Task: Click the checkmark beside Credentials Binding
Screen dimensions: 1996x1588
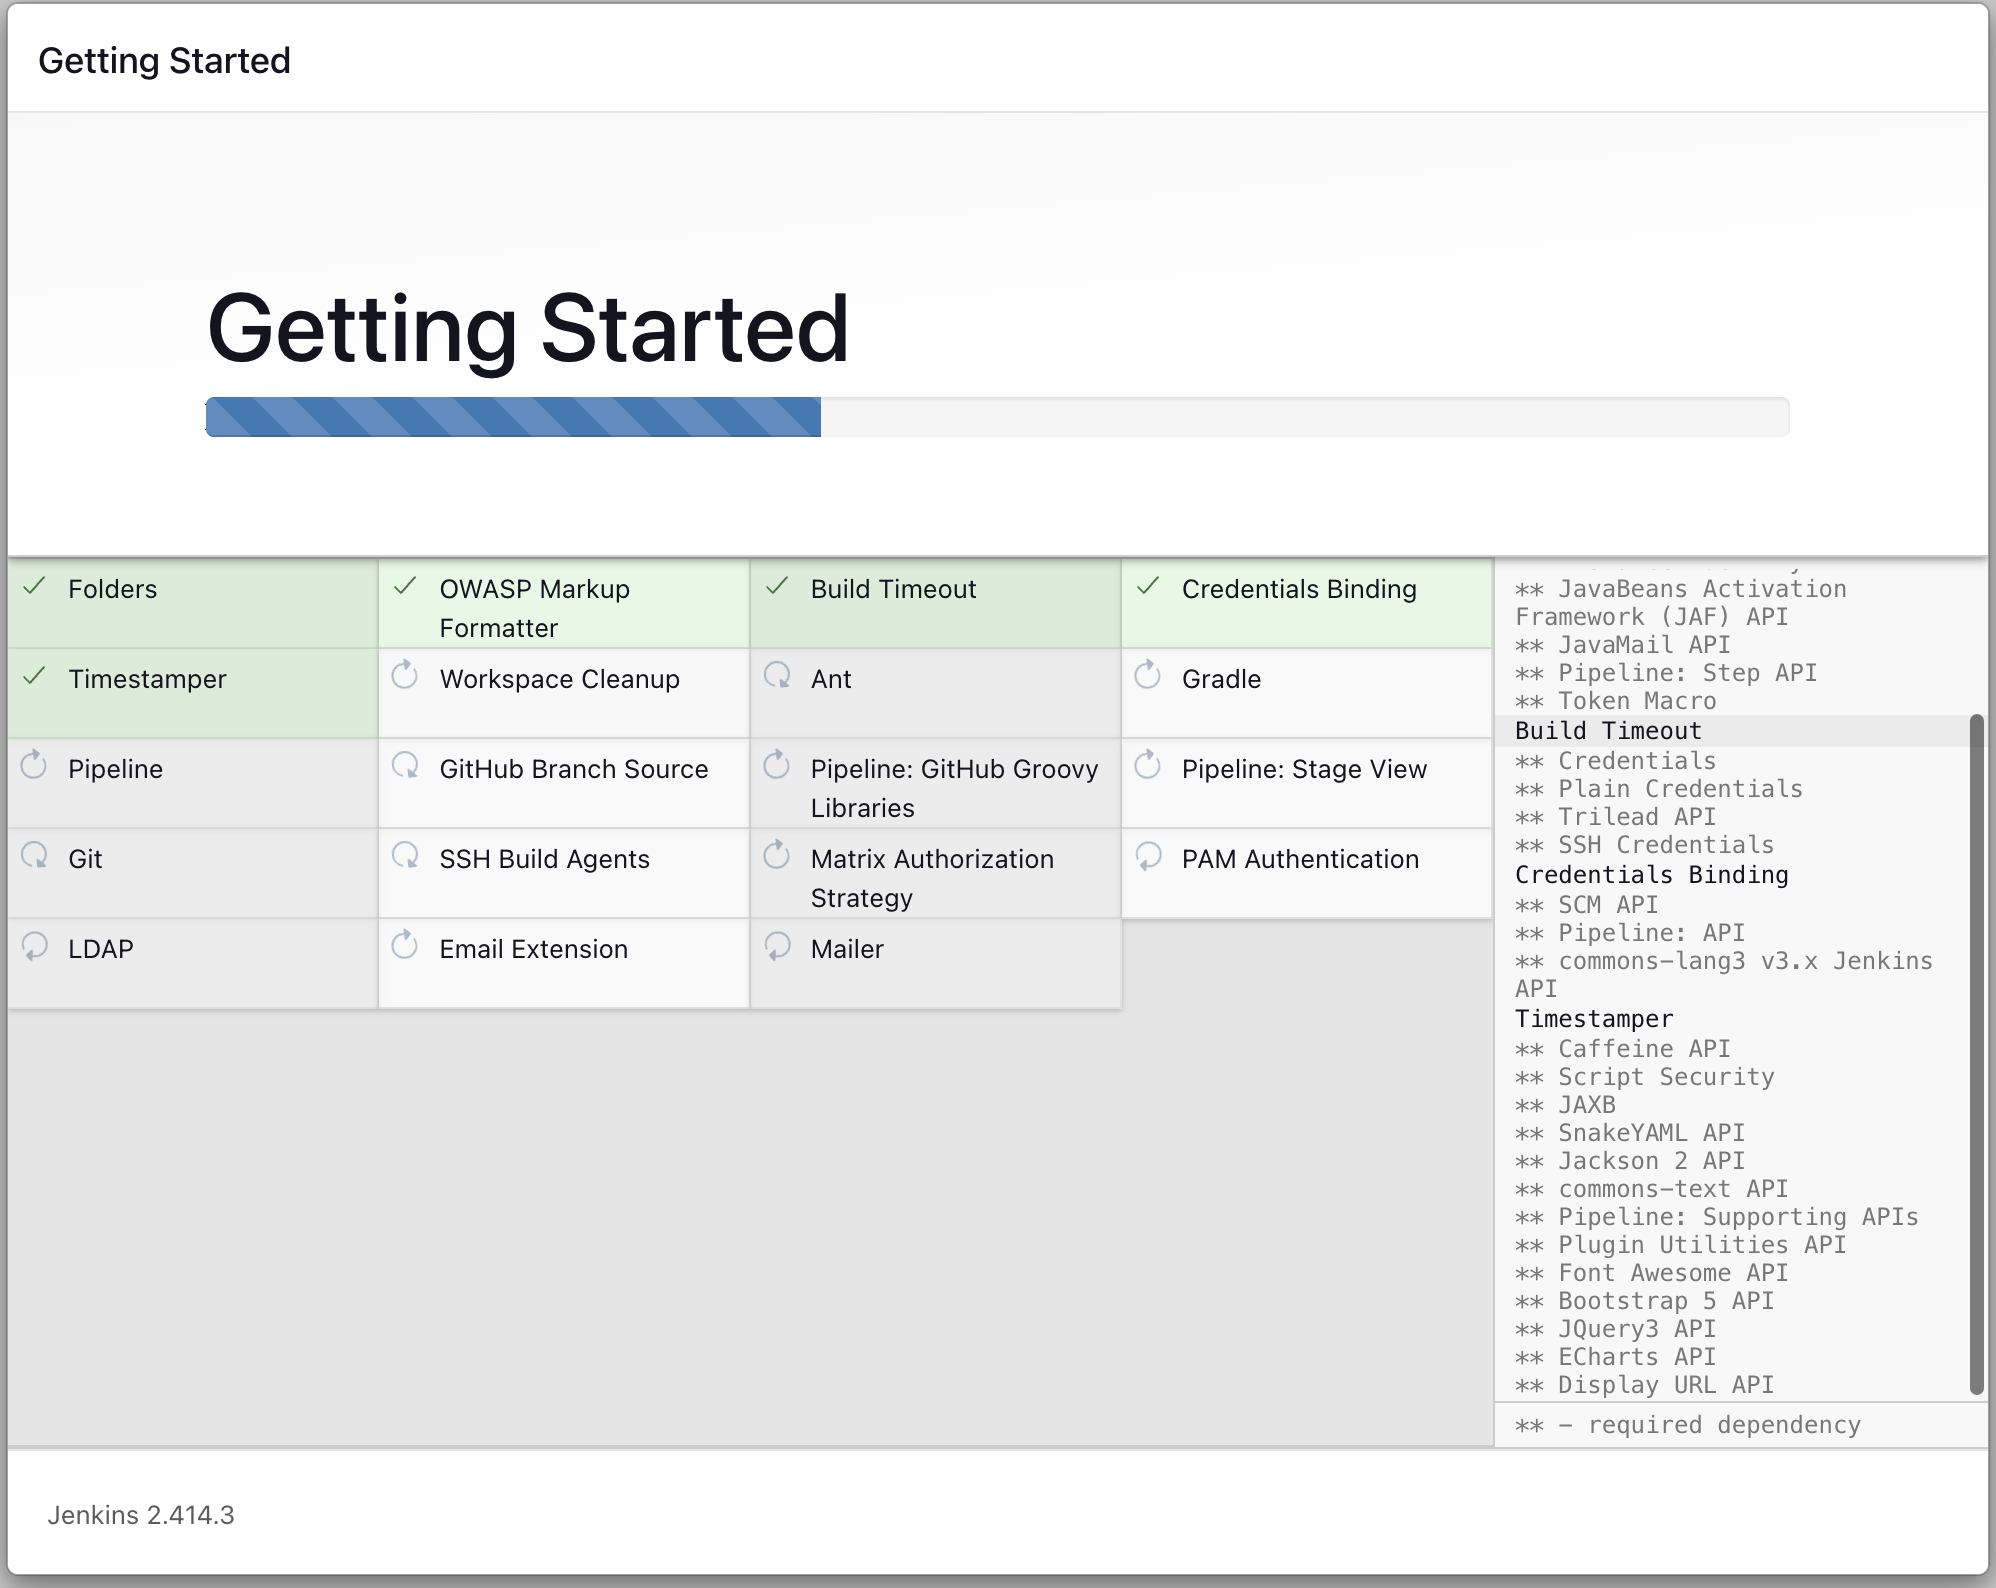Action: tap(1148, 587)
